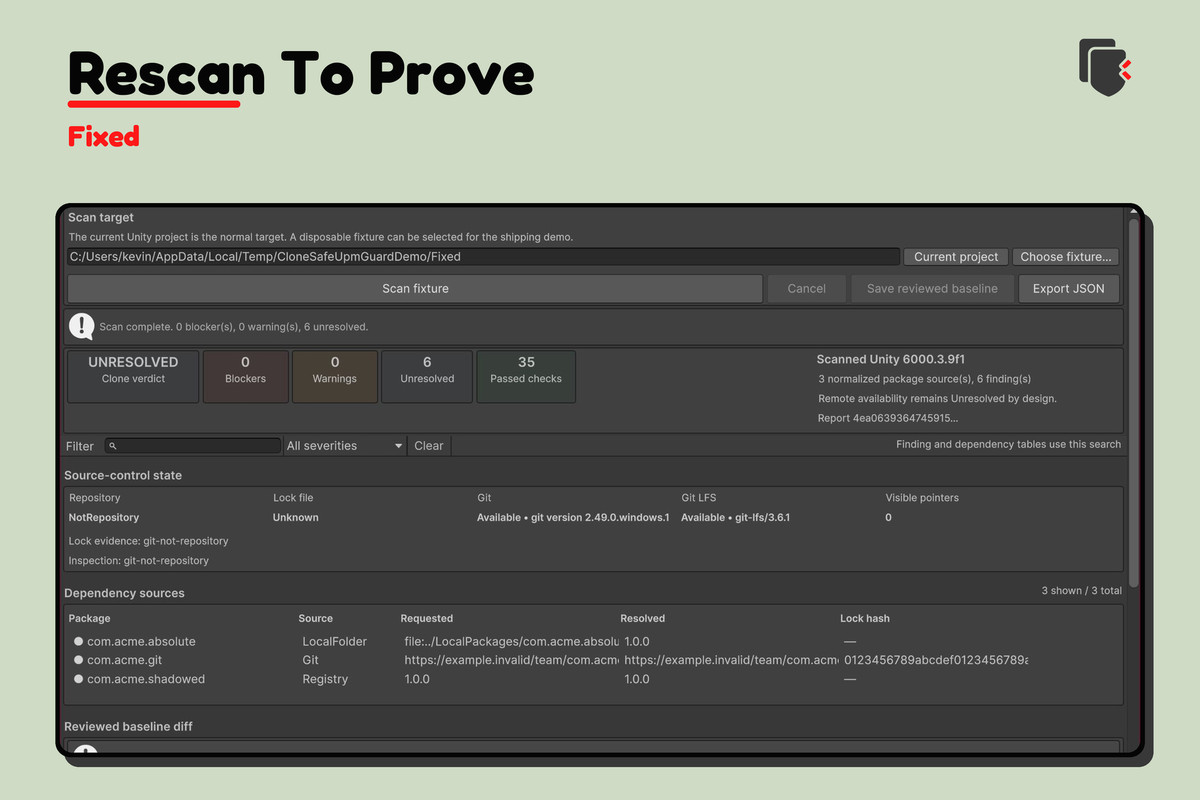Click the Lock evidence: git-not-repository line
Screen dimensions: 1200x800
click(148, 541)
